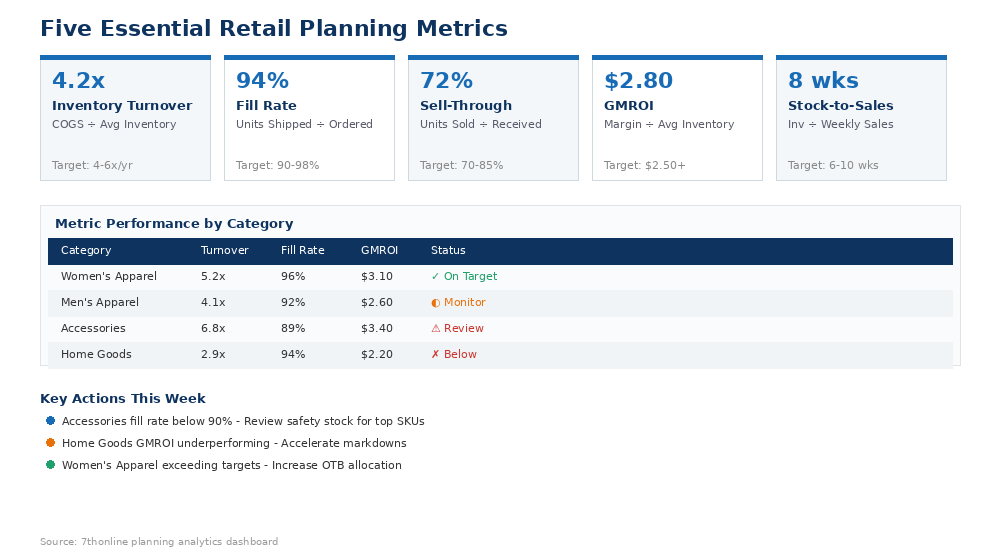Select the Women's Apparel table row
The height and width of the screenshot is (560, 1000).
tap(500, 277)
